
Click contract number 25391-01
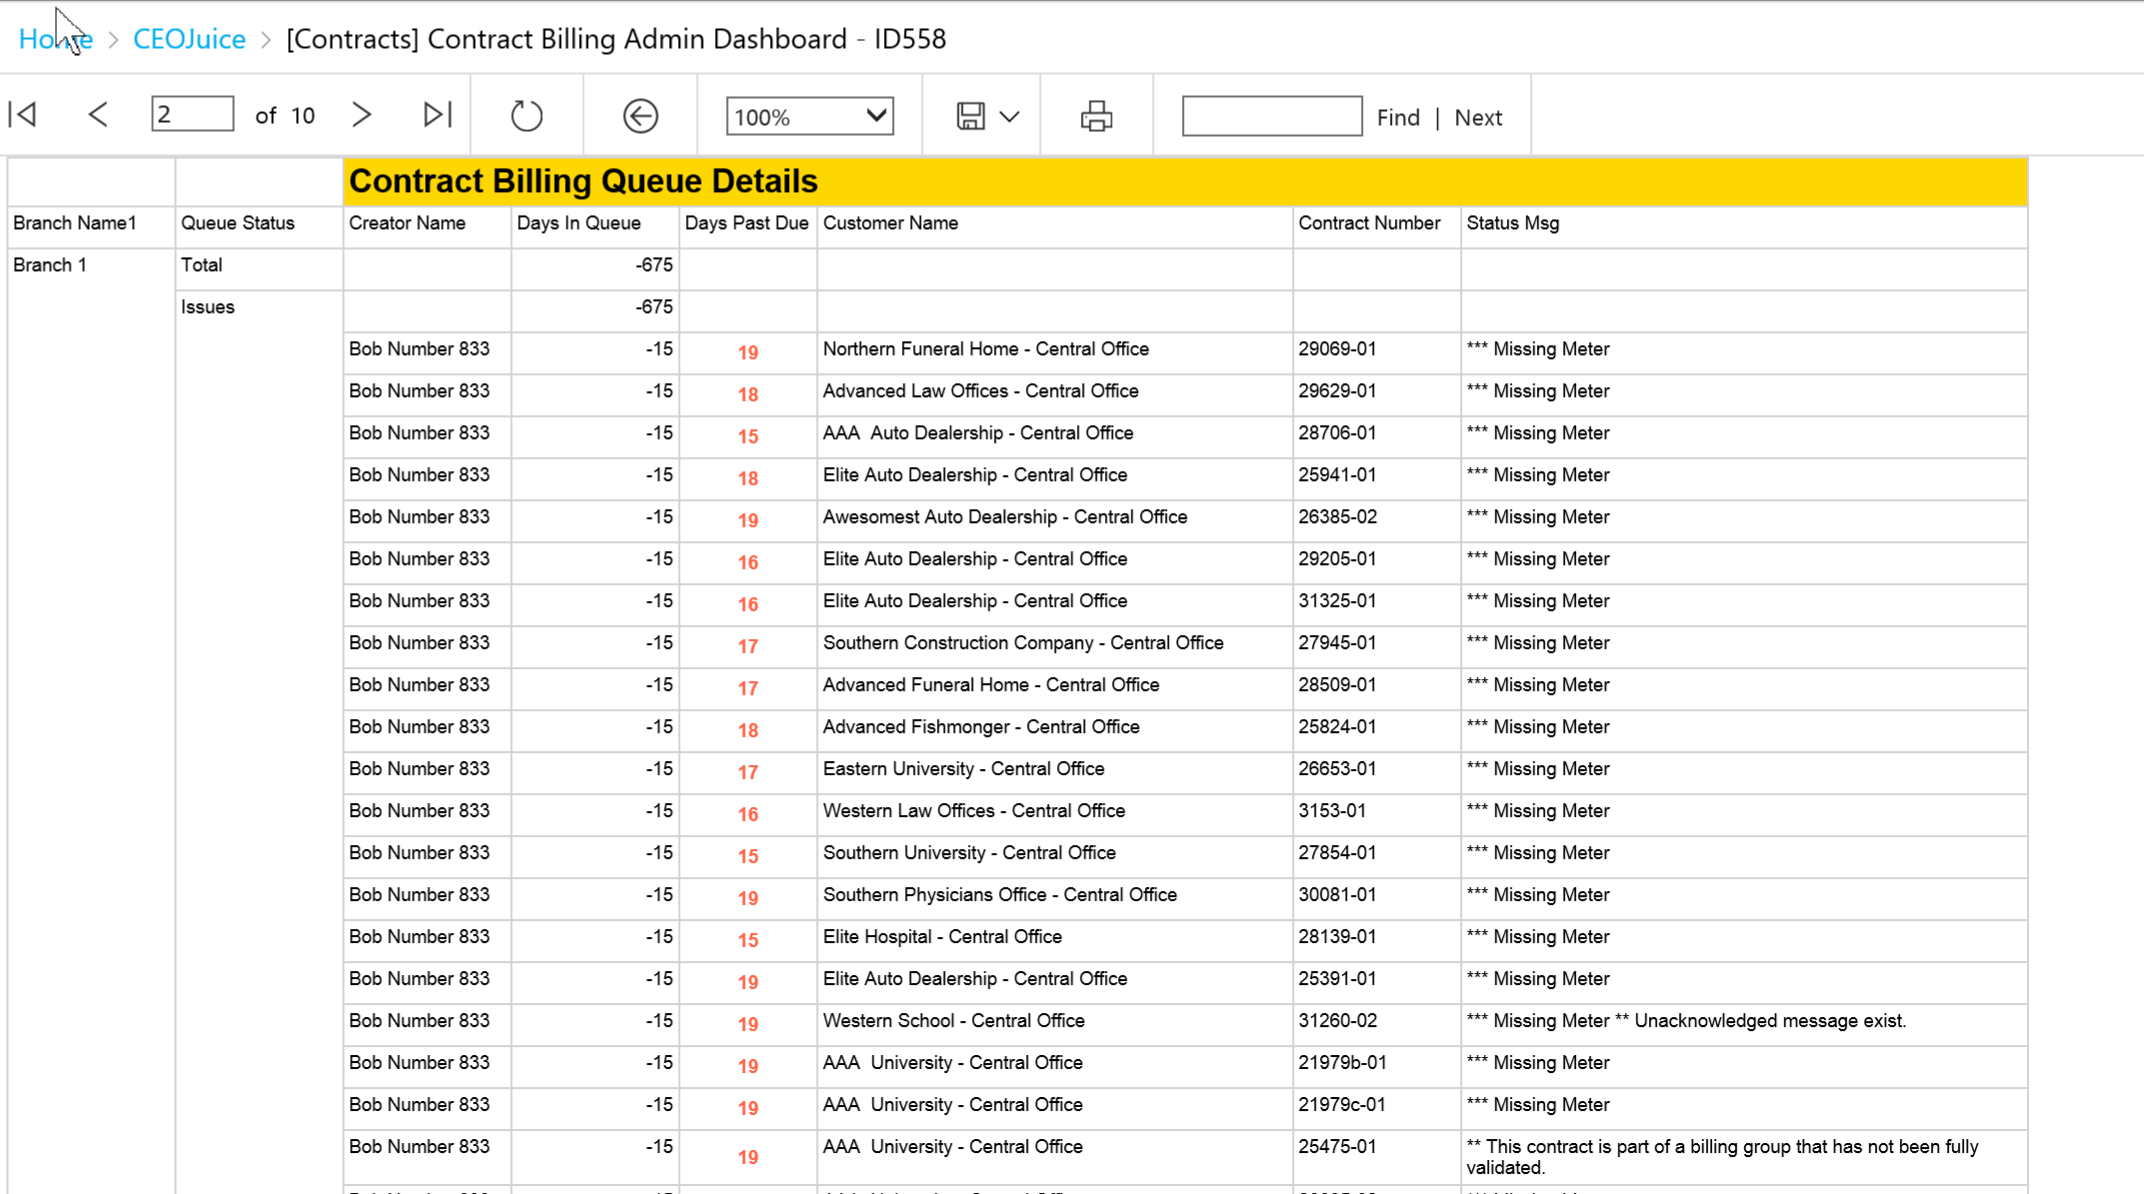[x=1337, y=979]
